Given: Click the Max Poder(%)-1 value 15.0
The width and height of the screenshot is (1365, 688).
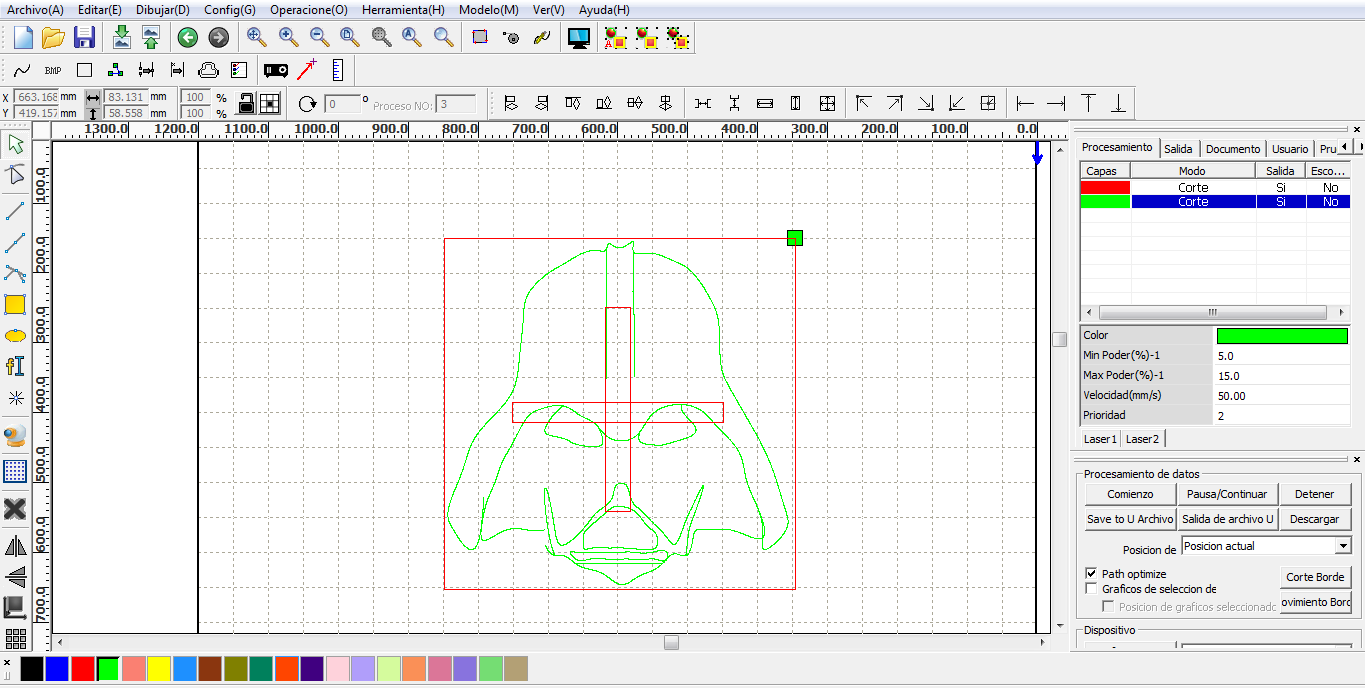Looking at the screenshot, I should 1282,375.
